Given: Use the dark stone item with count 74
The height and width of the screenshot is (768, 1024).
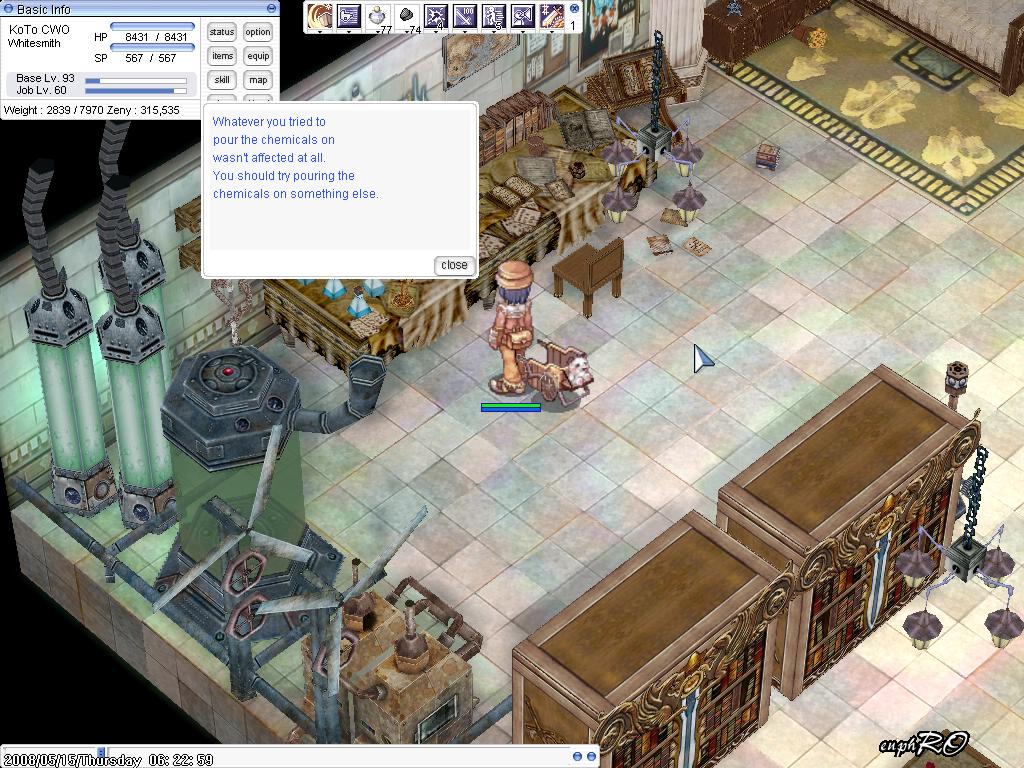Looking at the screenshot, I should coord(407,16).
